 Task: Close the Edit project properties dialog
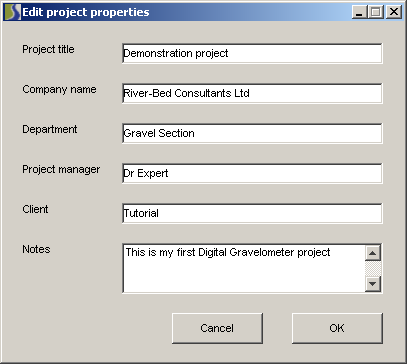pos(394,12)
